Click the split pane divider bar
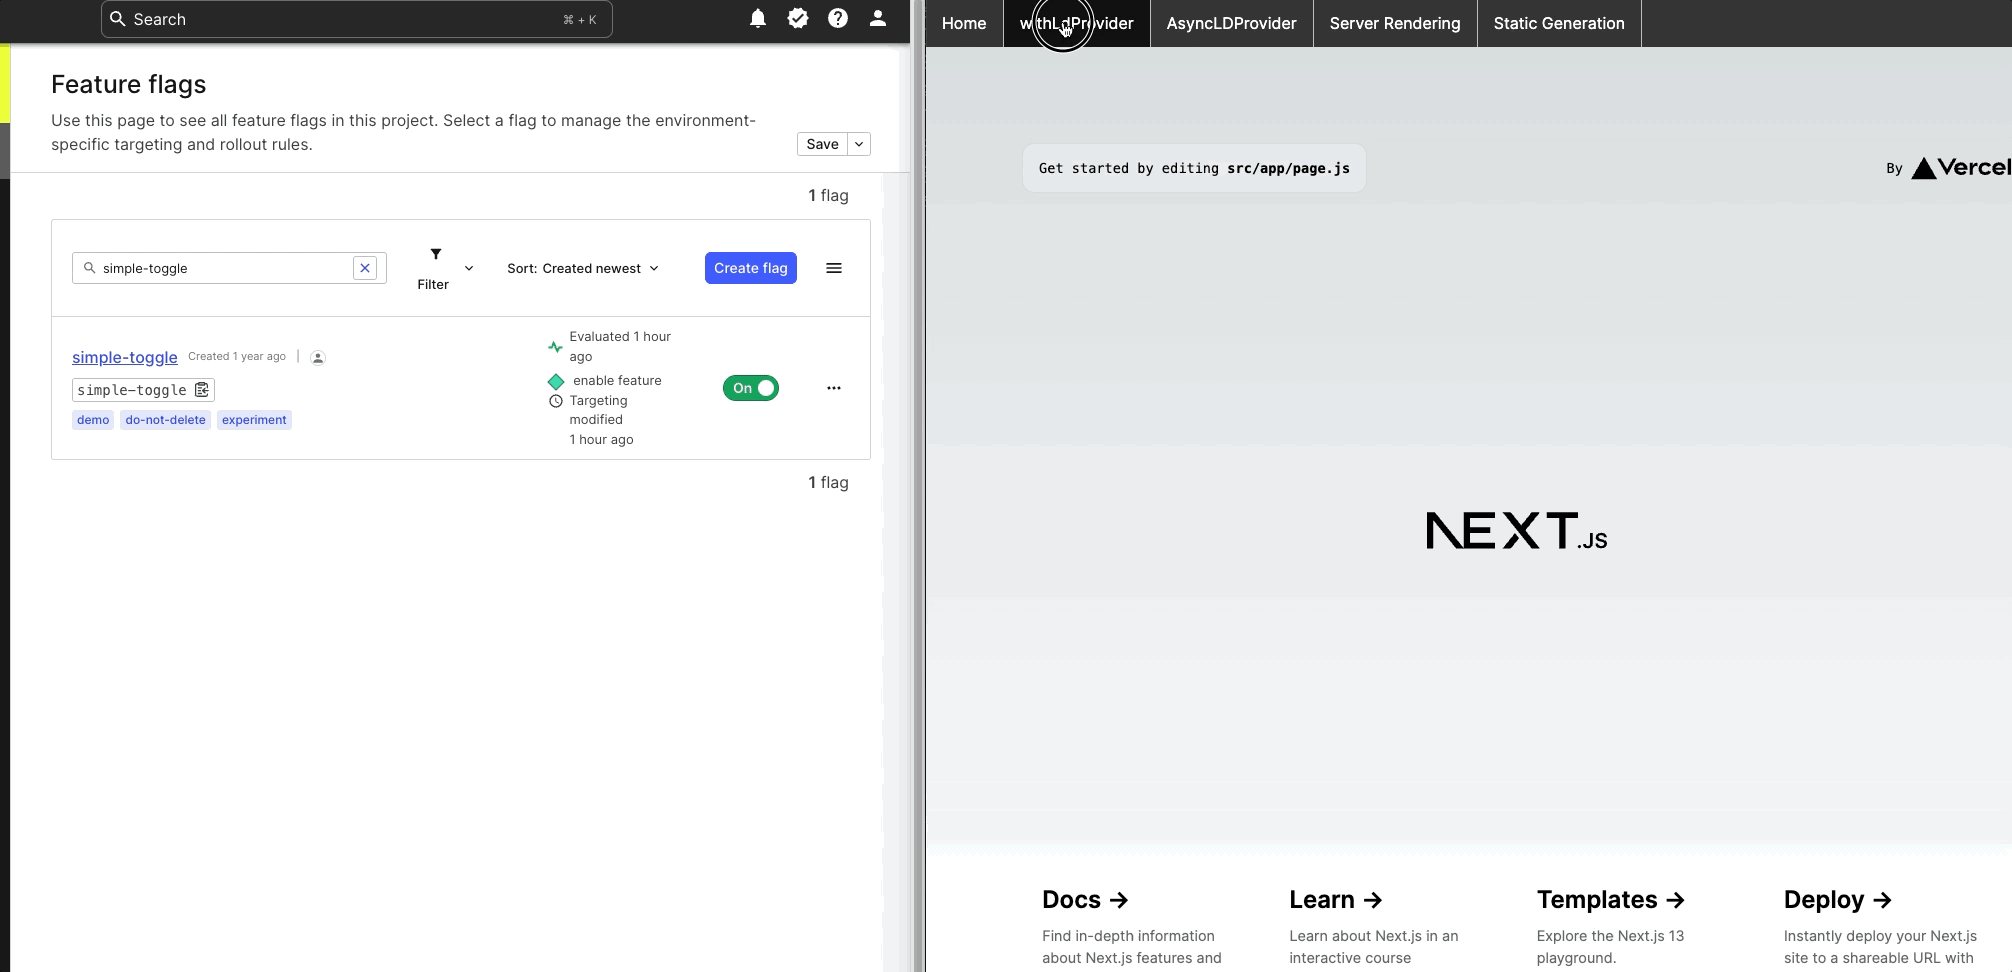Viewport: 2012px width, 972px height. pos(918,486)
